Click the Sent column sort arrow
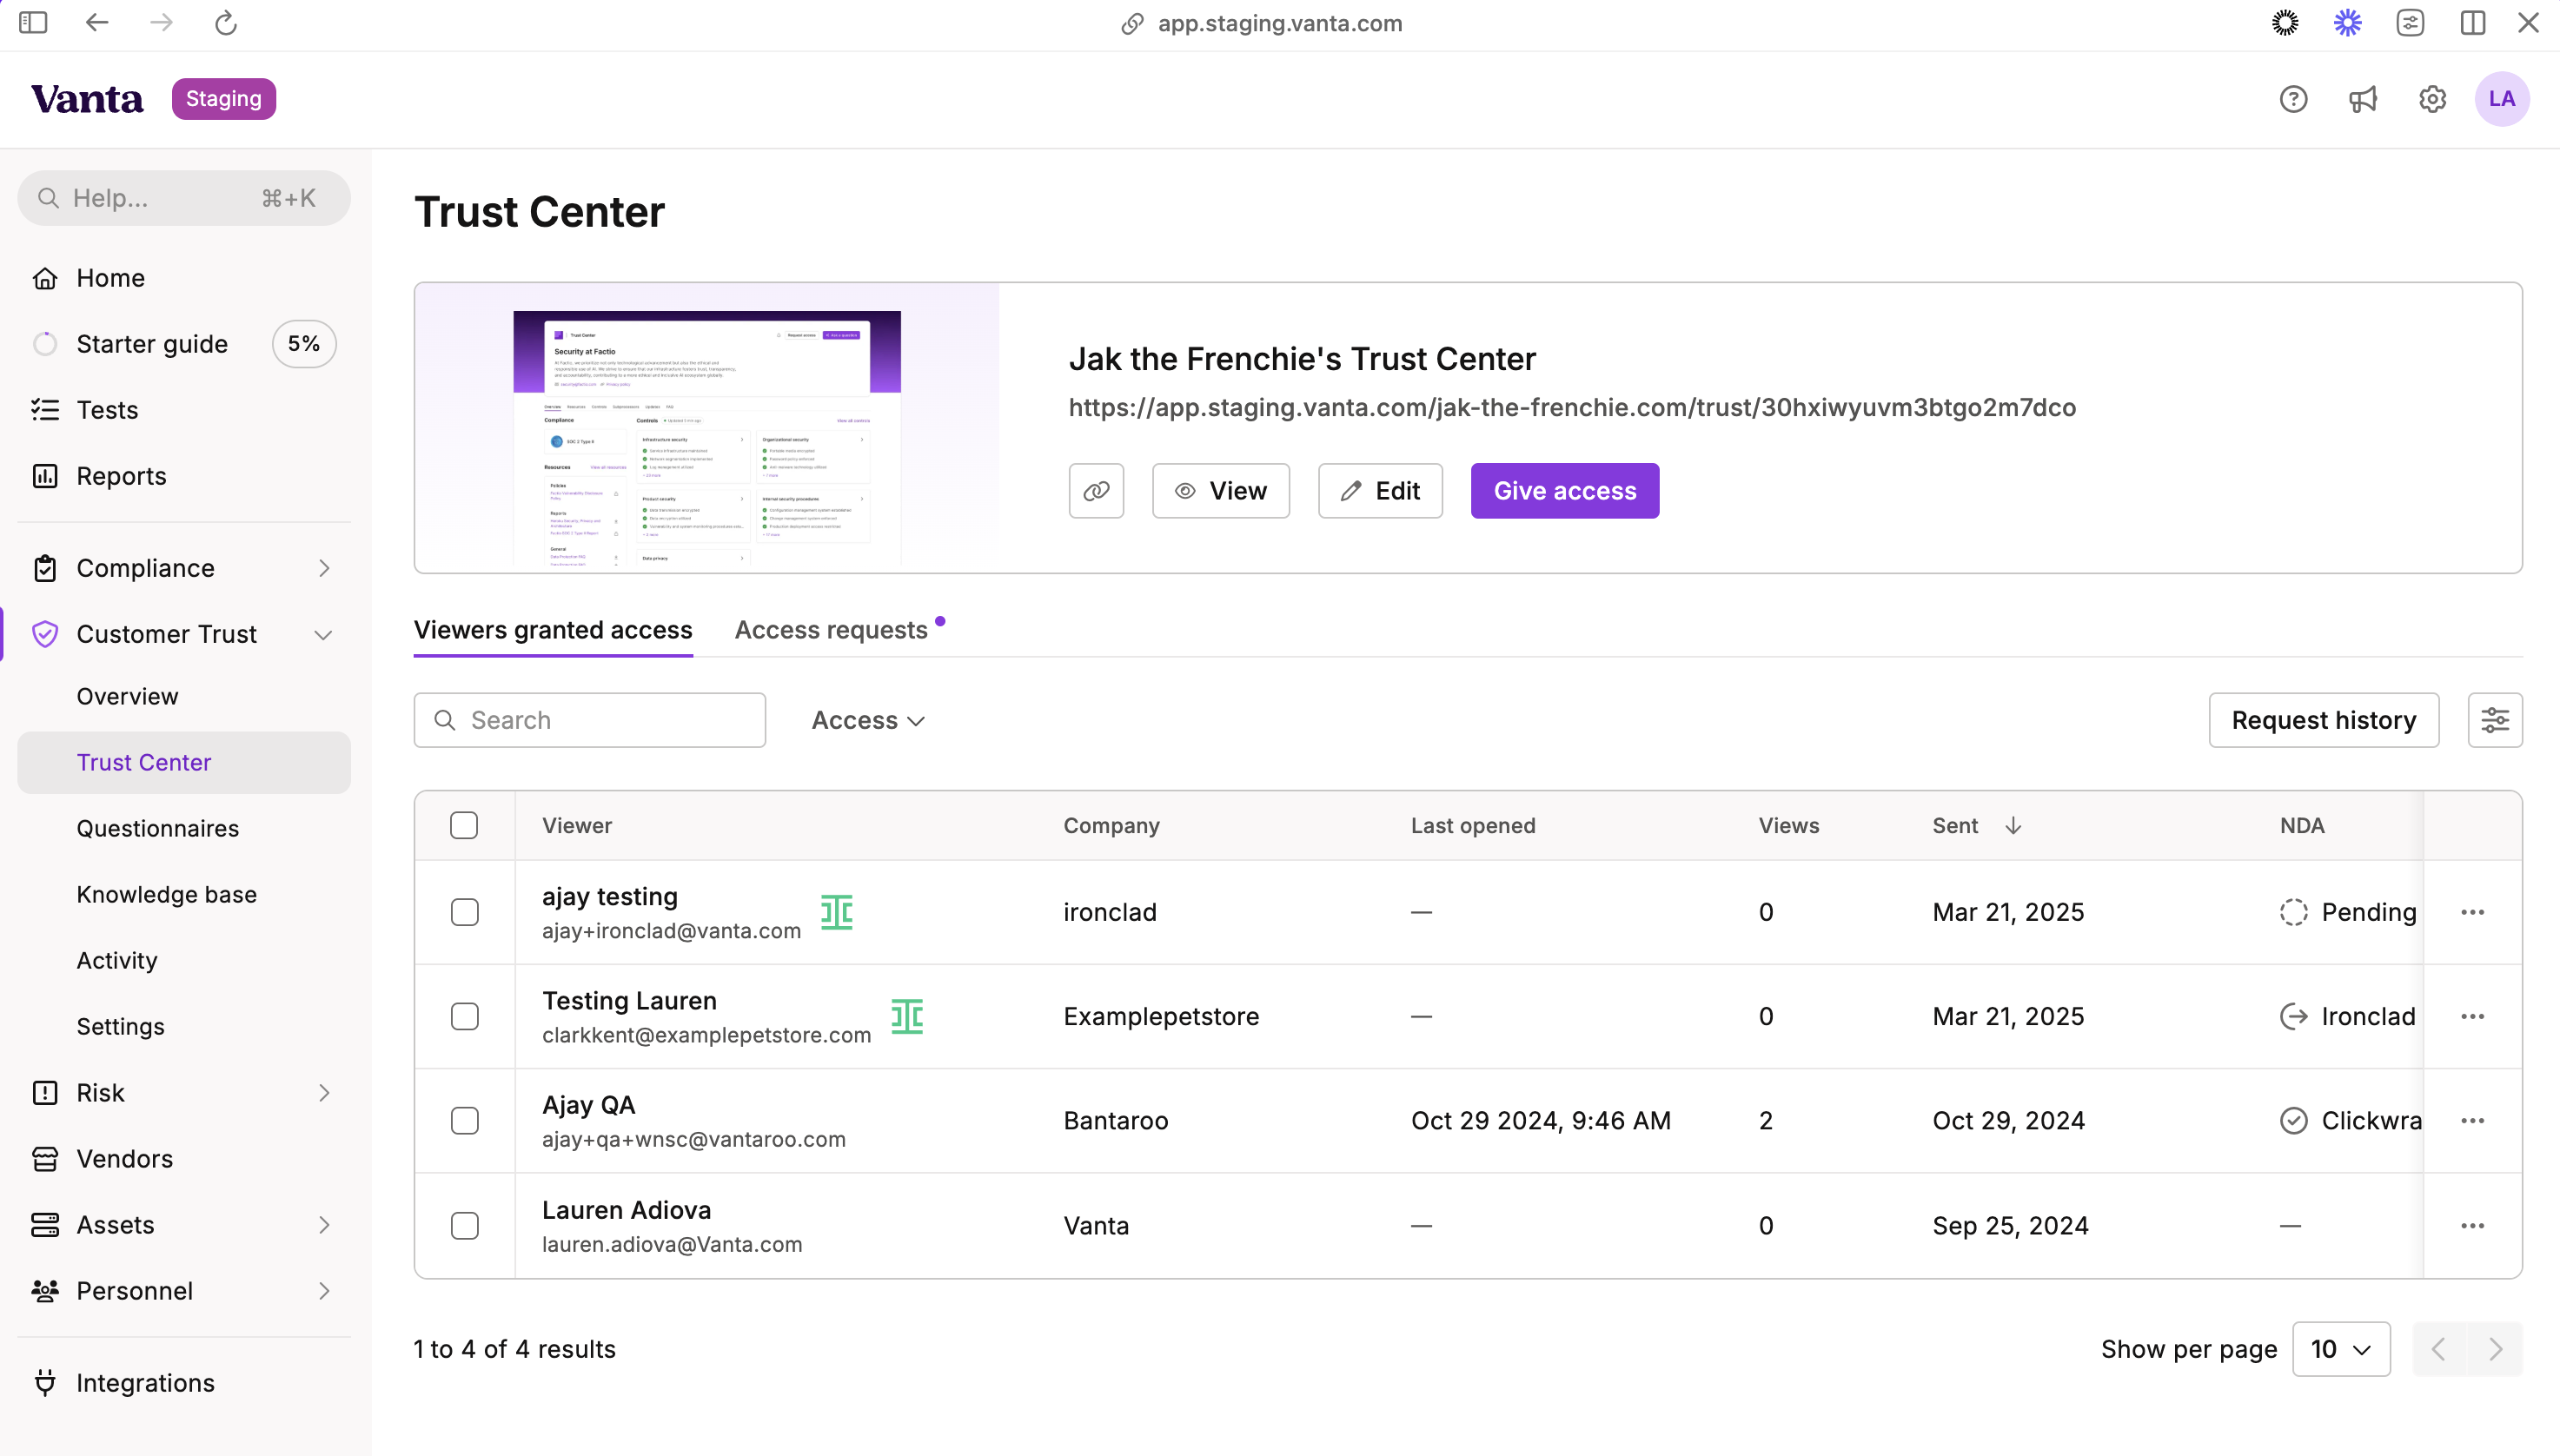The width and height of the screenshot is (2560, 1456). tap(2013, 826)
